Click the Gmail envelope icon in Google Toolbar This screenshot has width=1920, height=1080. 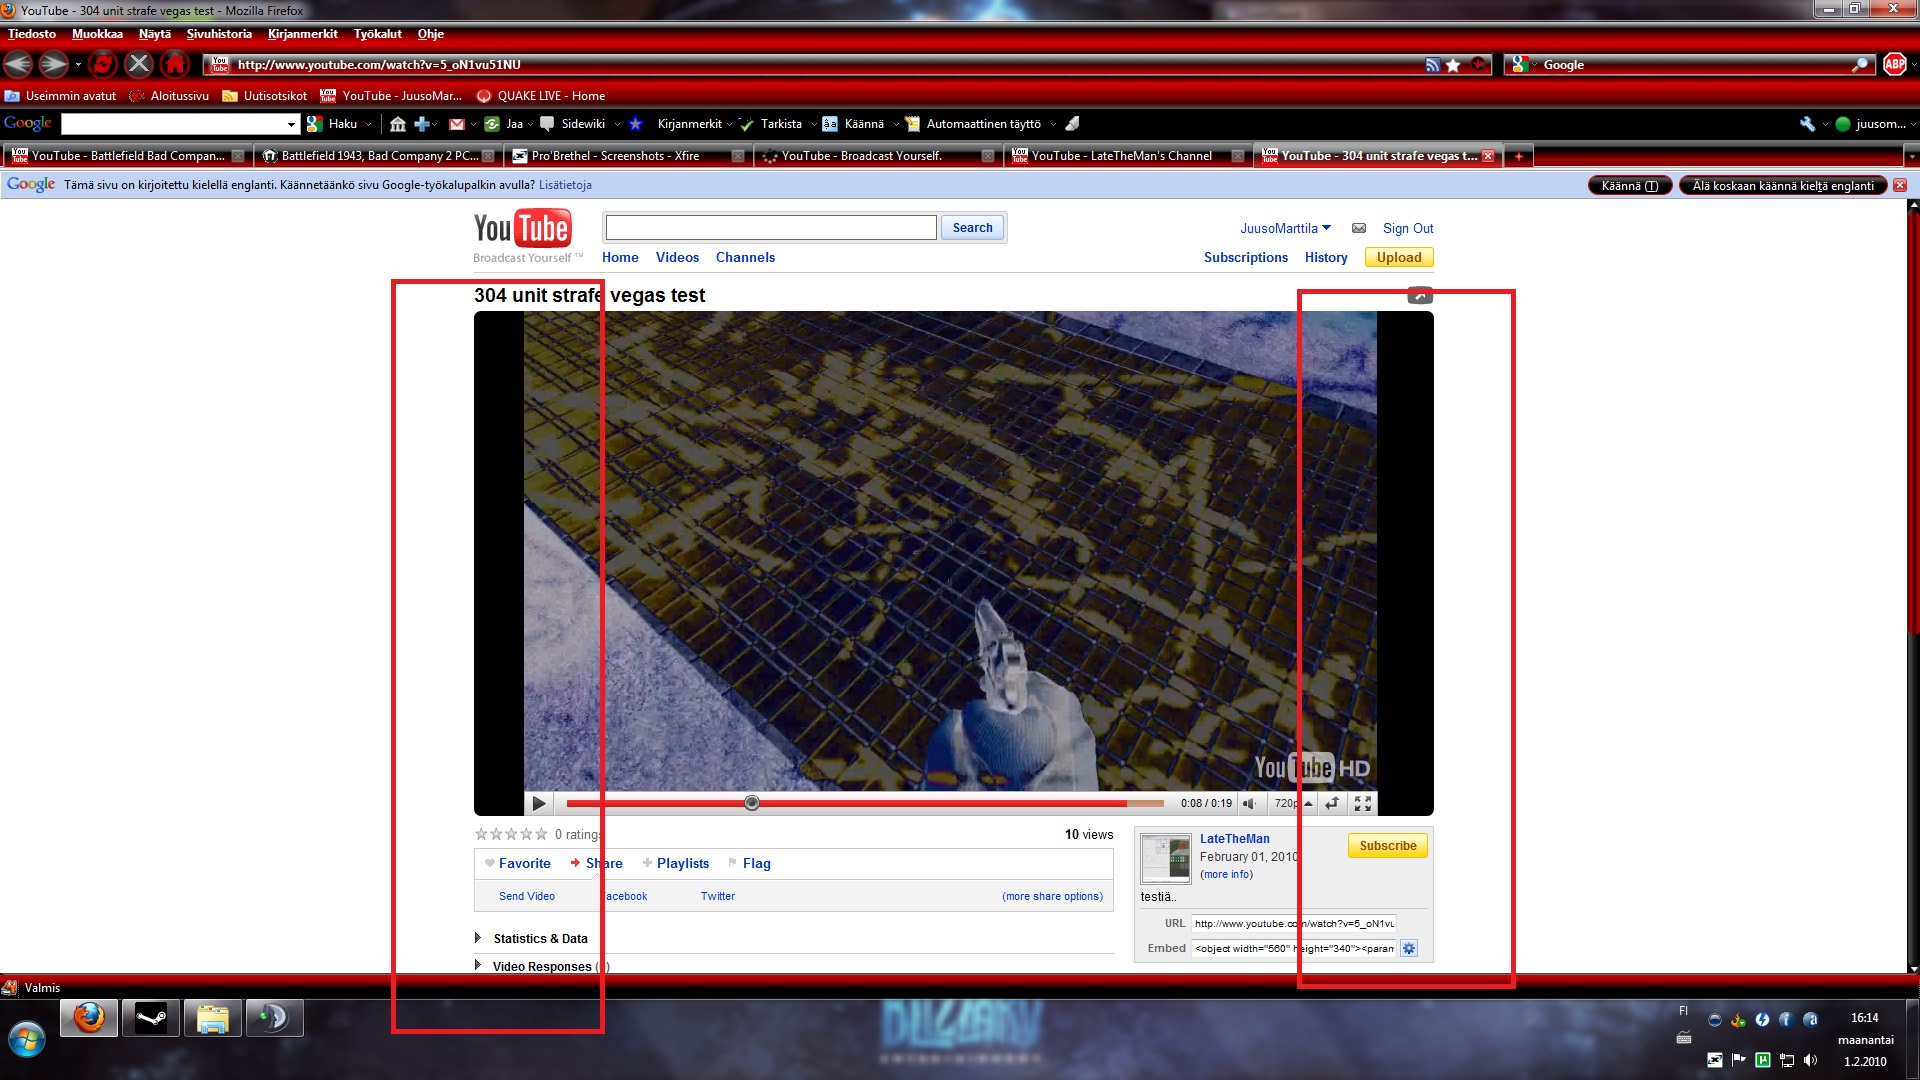(457, 124)
